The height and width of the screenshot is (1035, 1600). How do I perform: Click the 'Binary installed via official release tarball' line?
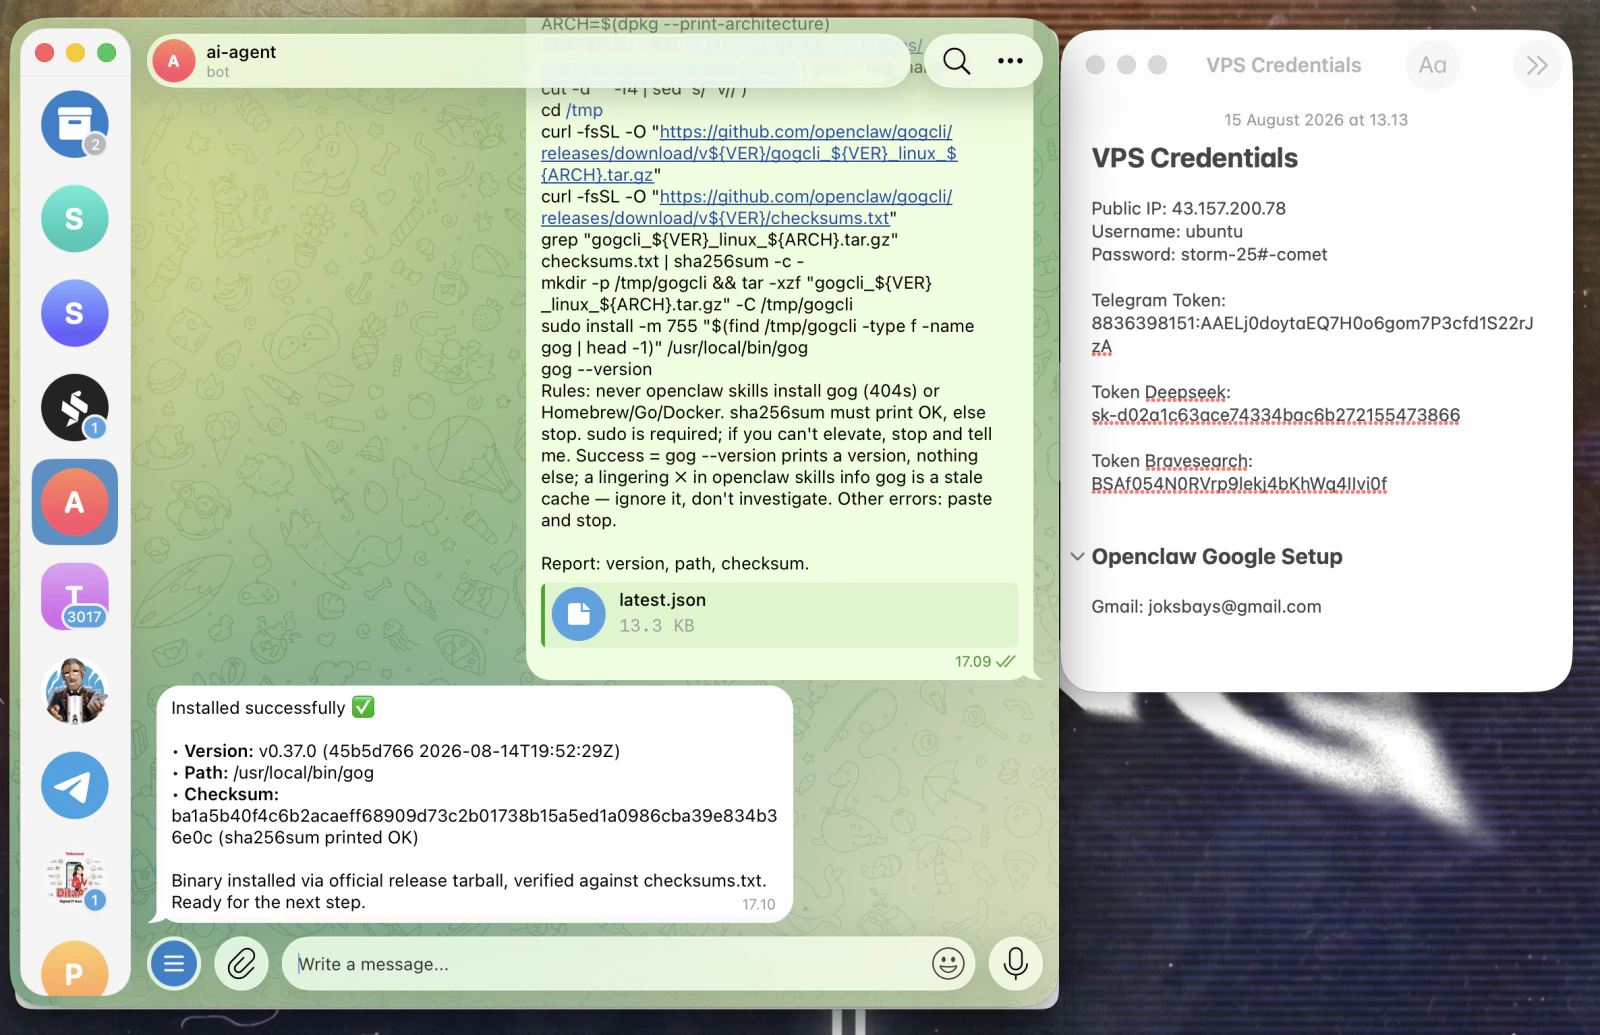pyautogui.click(x=469, y=881)
